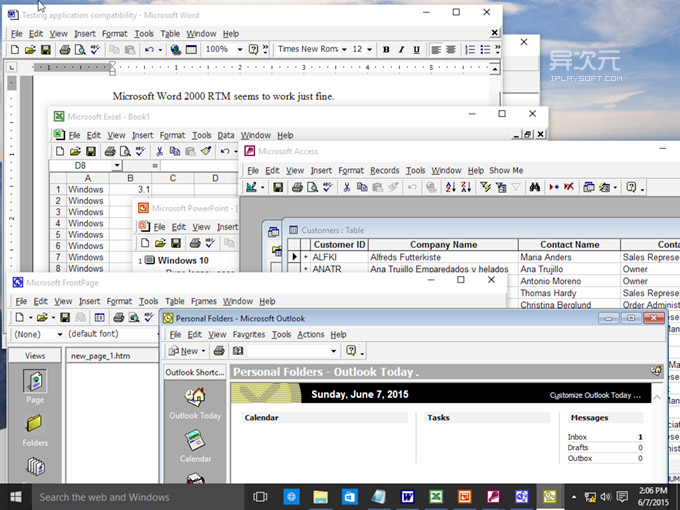Screen dimensions: 680x510
Task: Click Print icon in Outlook toolbar
Action: click(219, 351)
